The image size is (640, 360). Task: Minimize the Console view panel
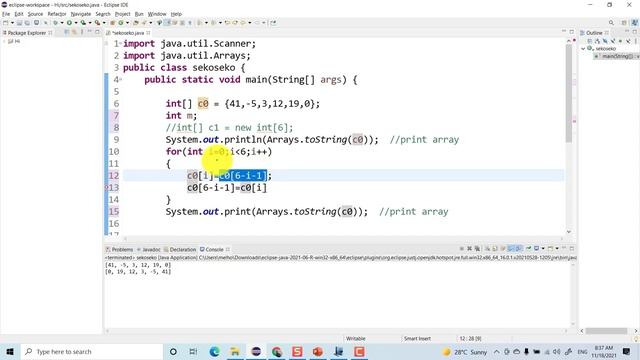[x=564, y=248]
